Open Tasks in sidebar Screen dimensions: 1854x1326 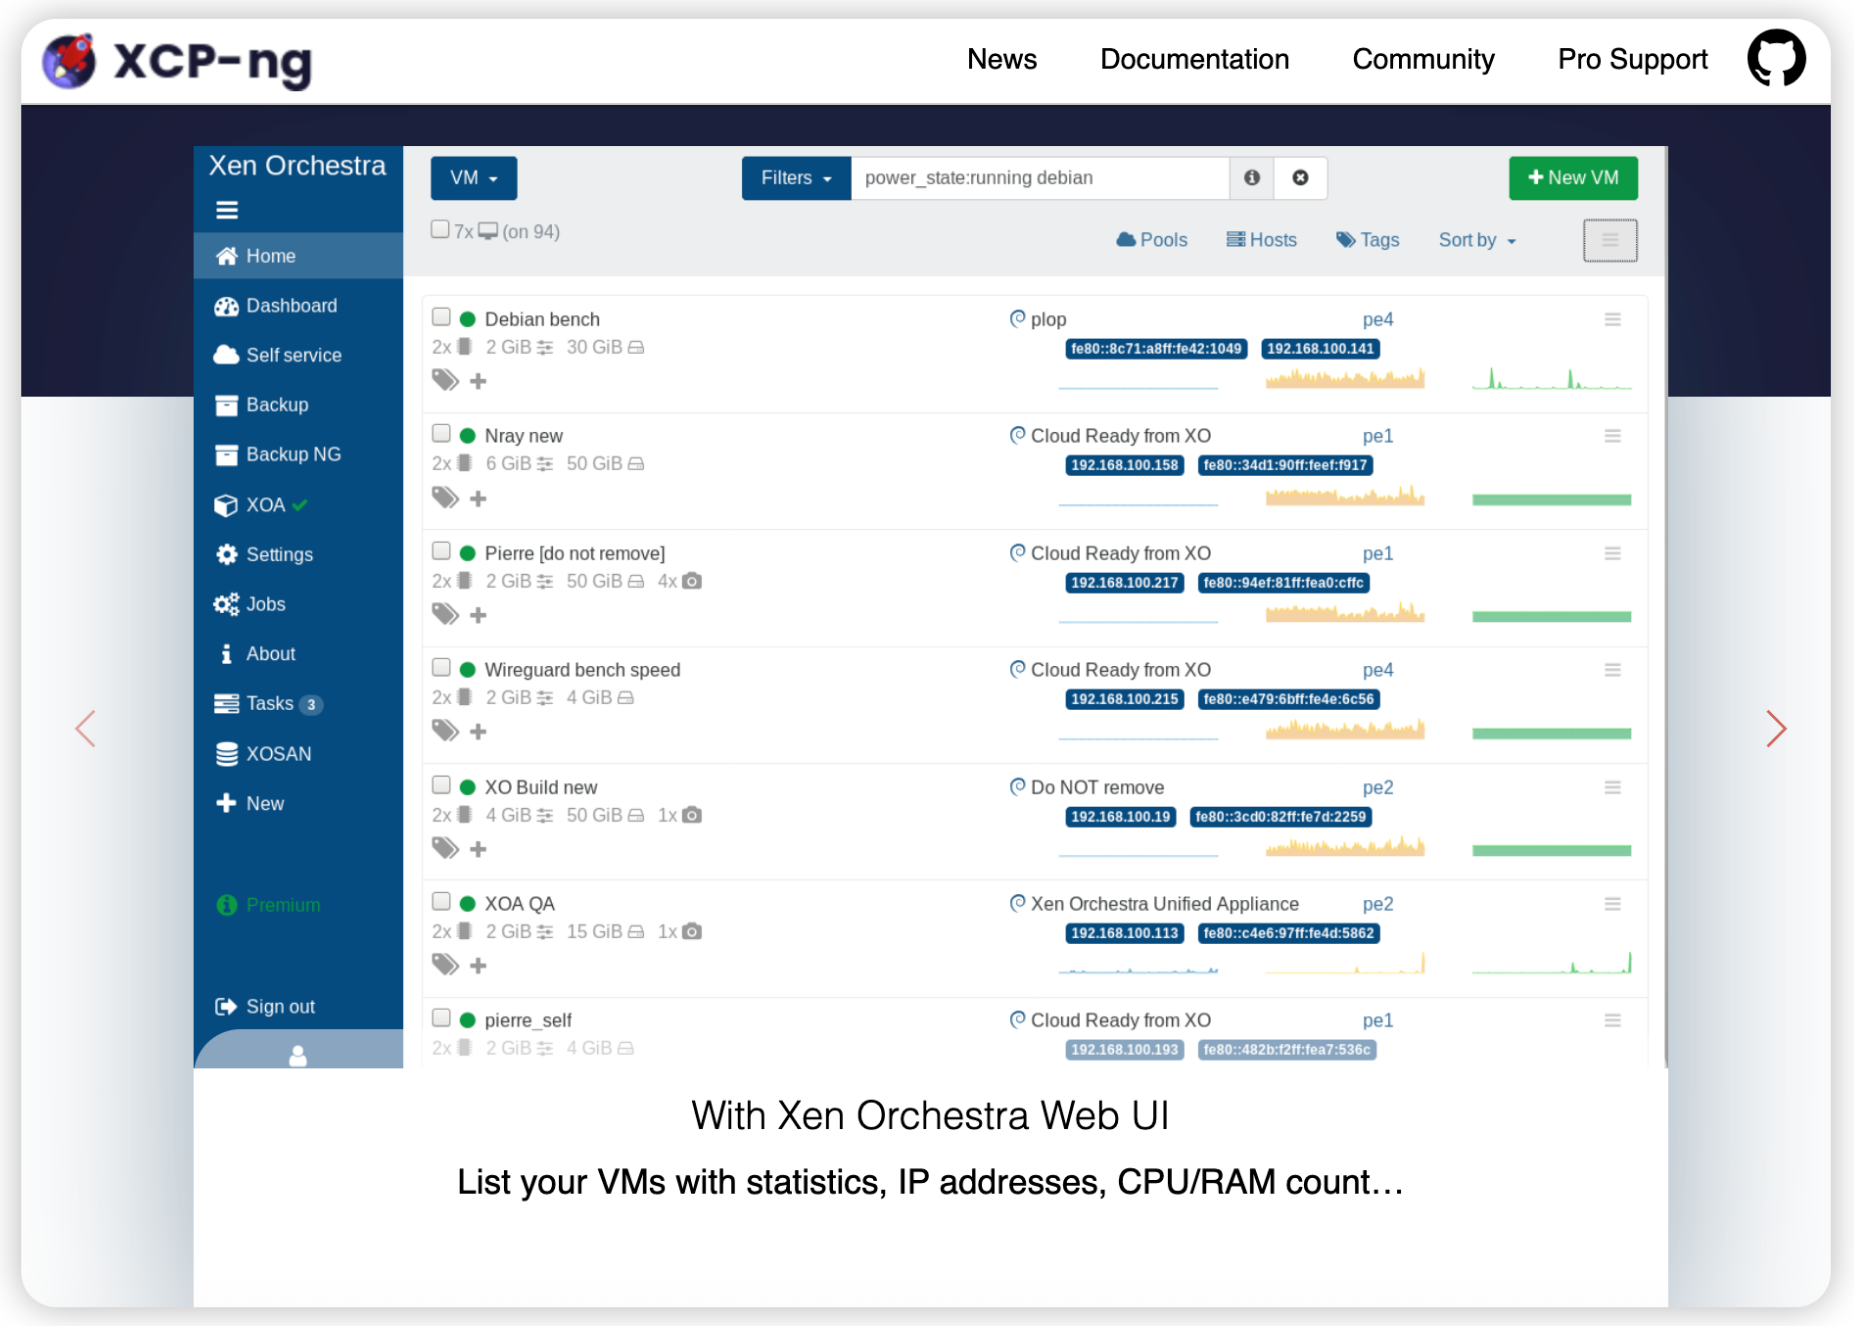298,703
